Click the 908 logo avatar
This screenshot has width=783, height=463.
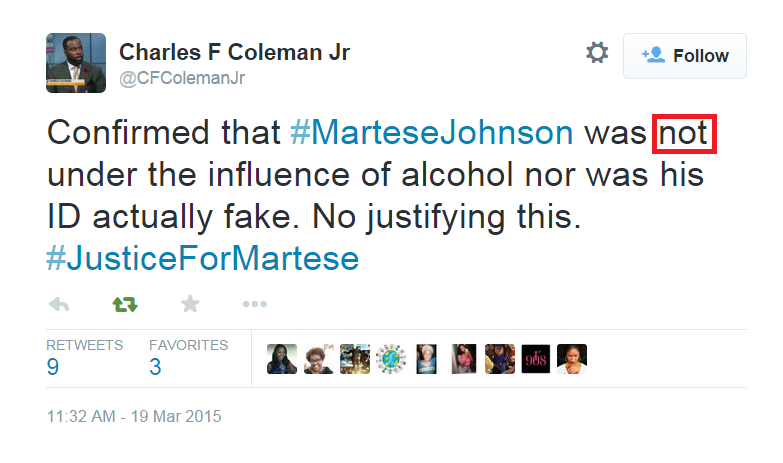pyautogui.click(x=535, y=359)
